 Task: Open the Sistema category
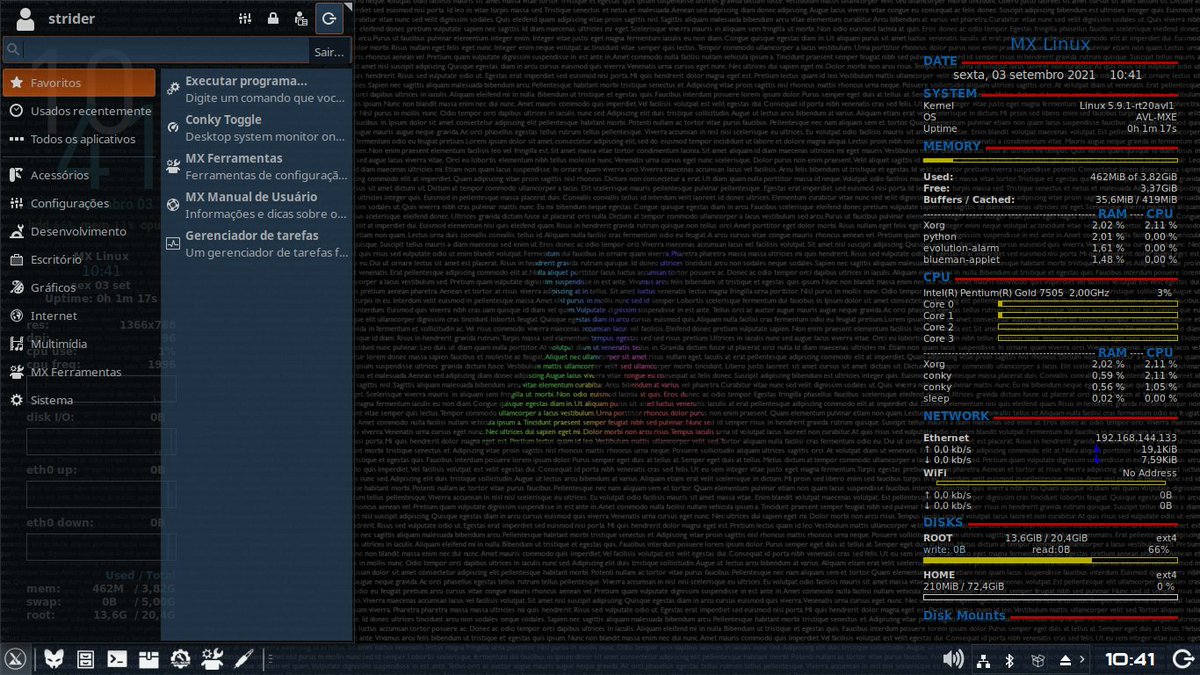point(80,400)
